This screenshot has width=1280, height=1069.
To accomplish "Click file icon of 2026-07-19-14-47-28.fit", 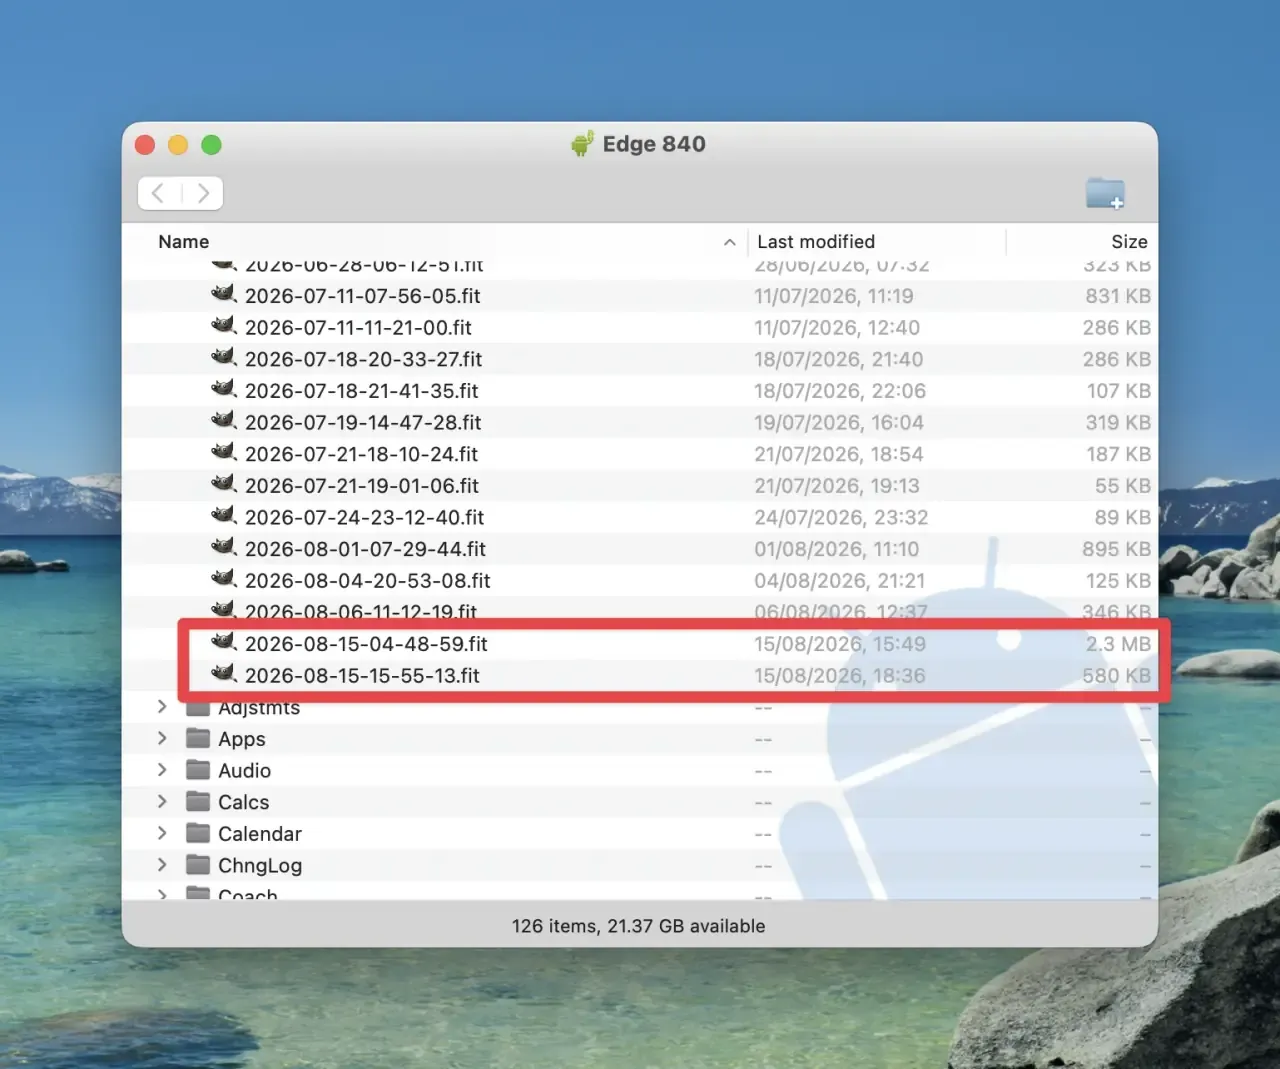I will pyautogui.click(x=224, y=421).
